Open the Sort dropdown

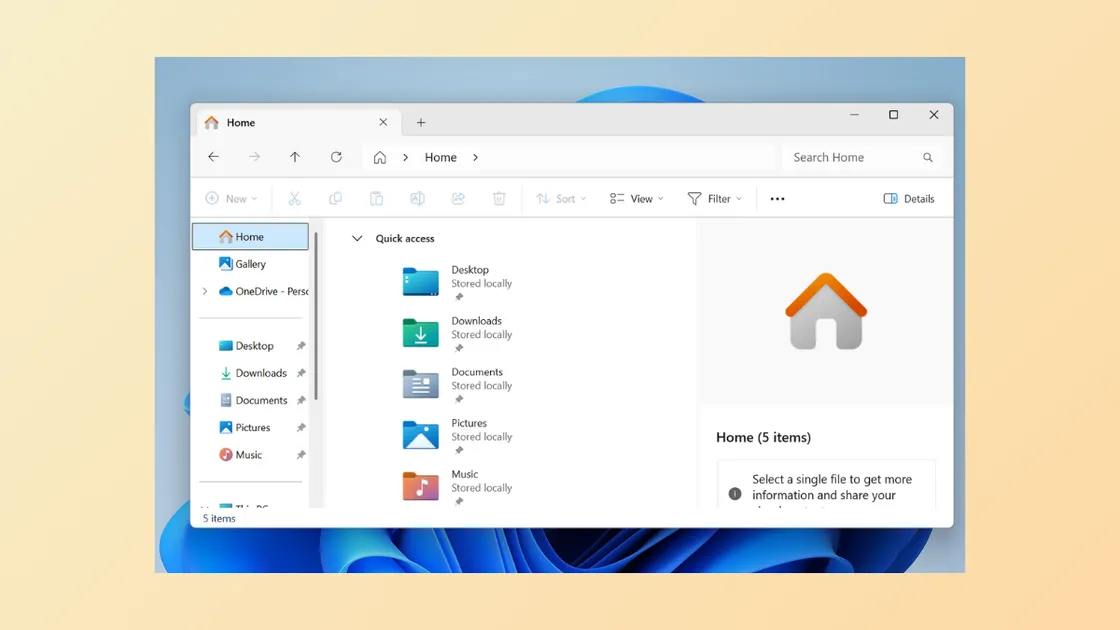coord(560,198)
